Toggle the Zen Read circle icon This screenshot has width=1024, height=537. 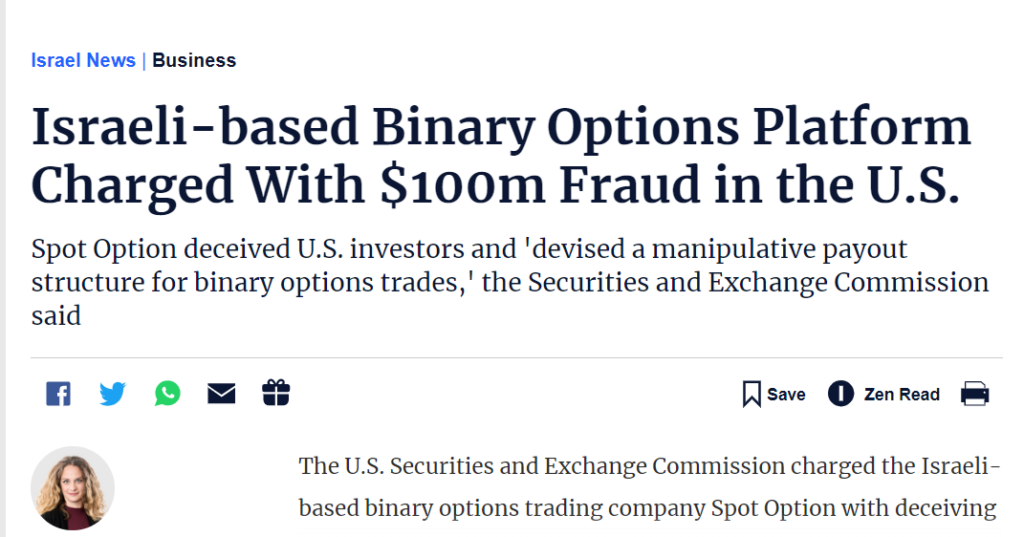click(x=840, y=393)
